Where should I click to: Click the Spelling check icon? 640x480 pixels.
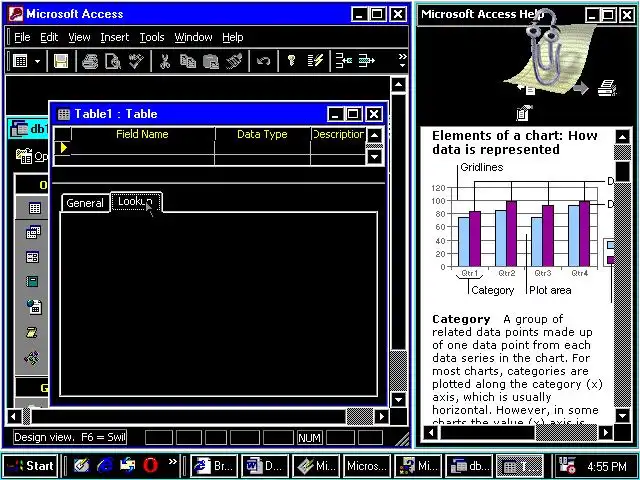pyautogui.click(x=136, y=61)
